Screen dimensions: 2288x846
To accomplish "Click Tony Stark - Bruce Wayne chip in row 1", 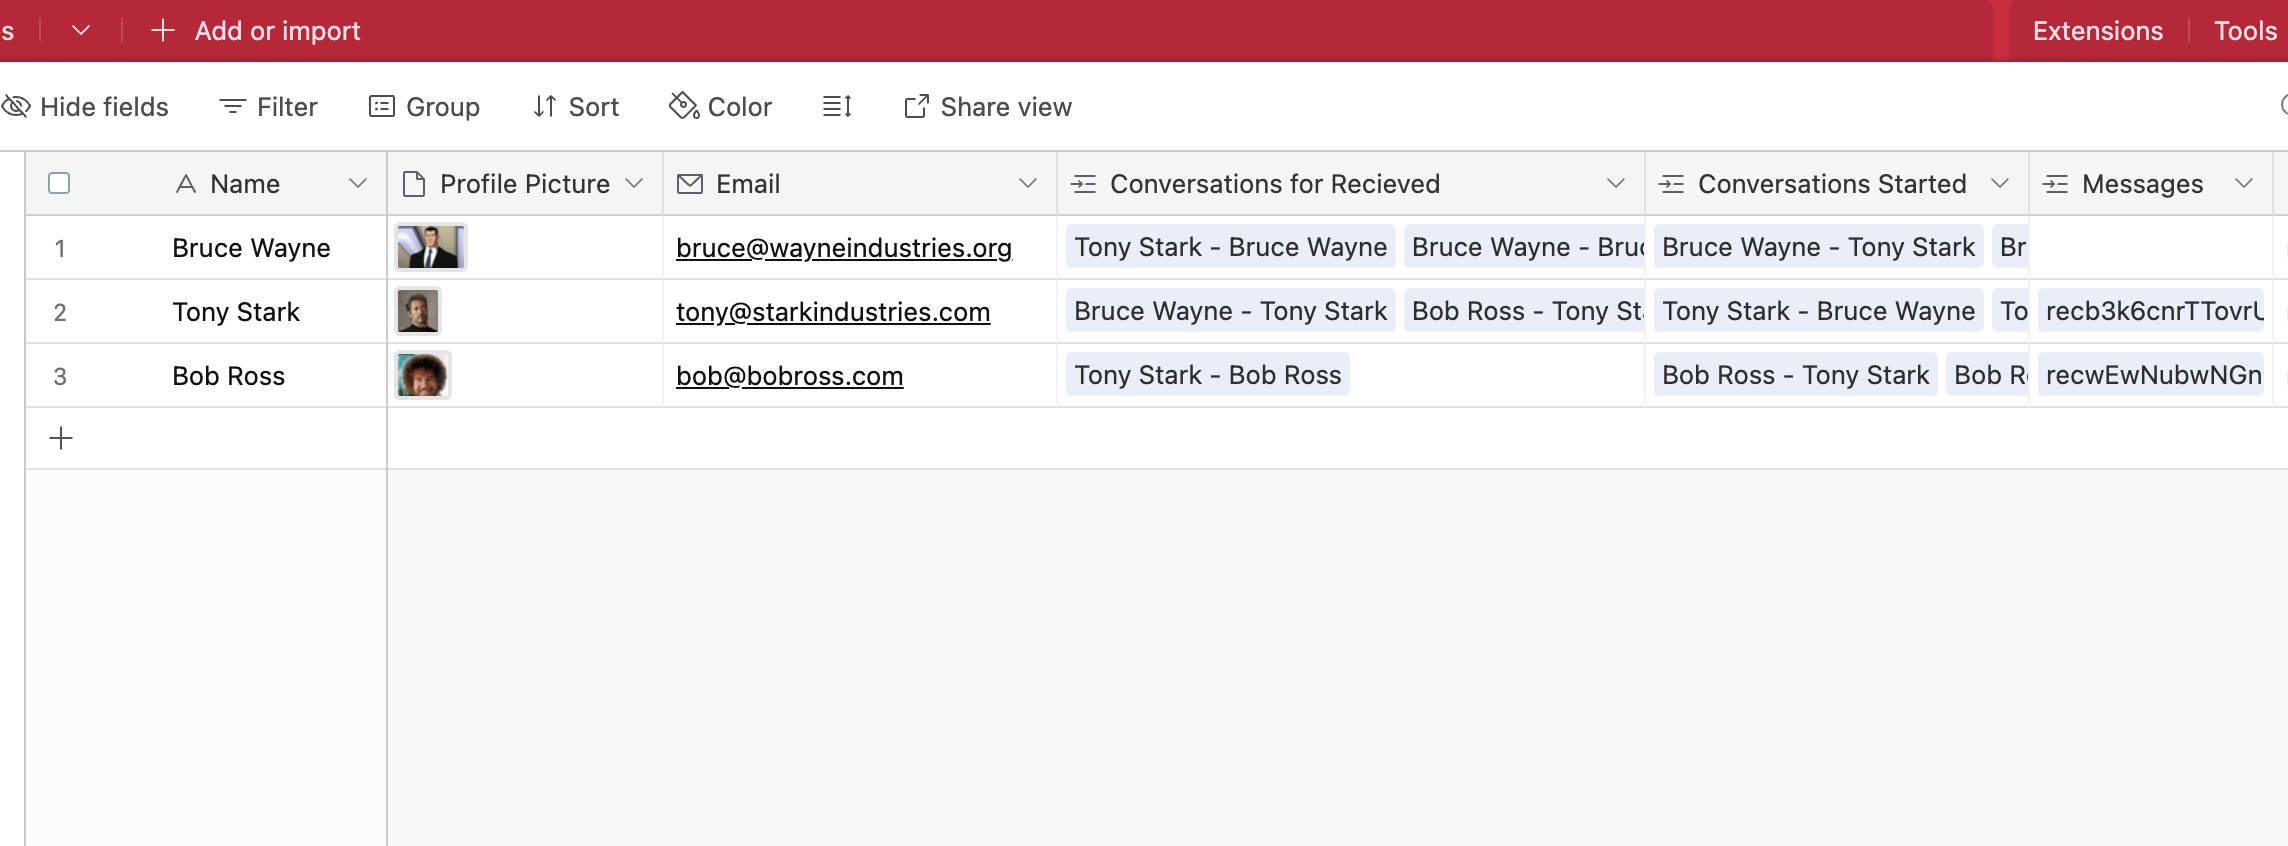I will click(1231, 247).
